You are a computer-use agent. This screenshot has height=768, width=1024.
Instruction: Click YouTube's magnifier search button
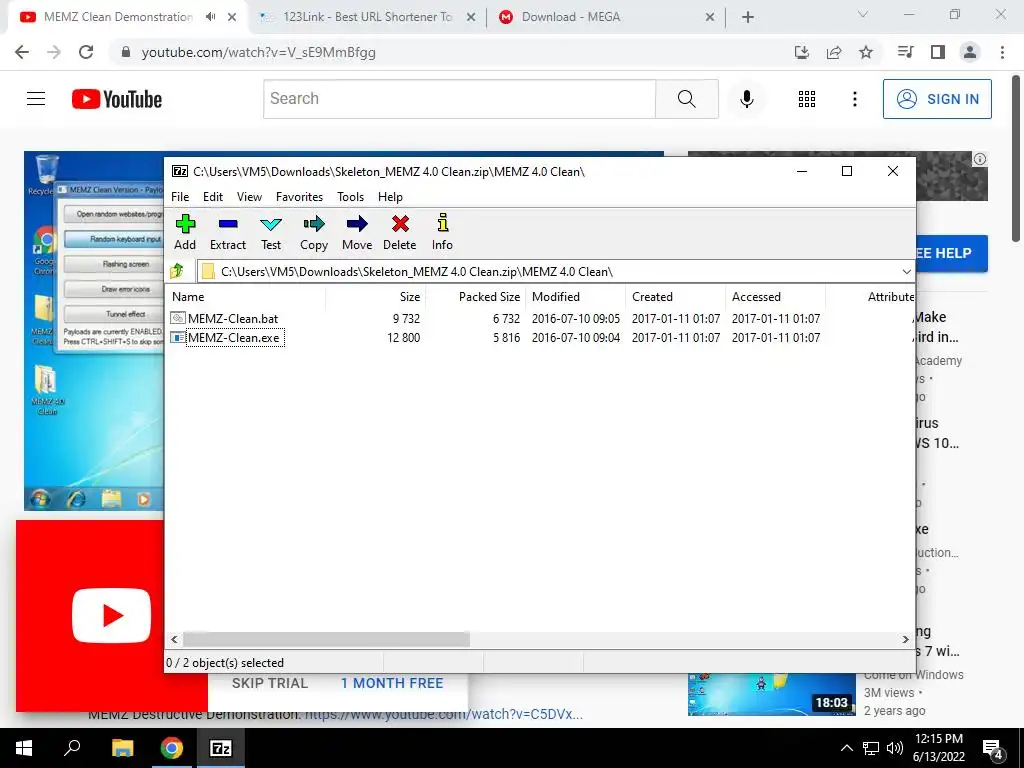point(686,99)
